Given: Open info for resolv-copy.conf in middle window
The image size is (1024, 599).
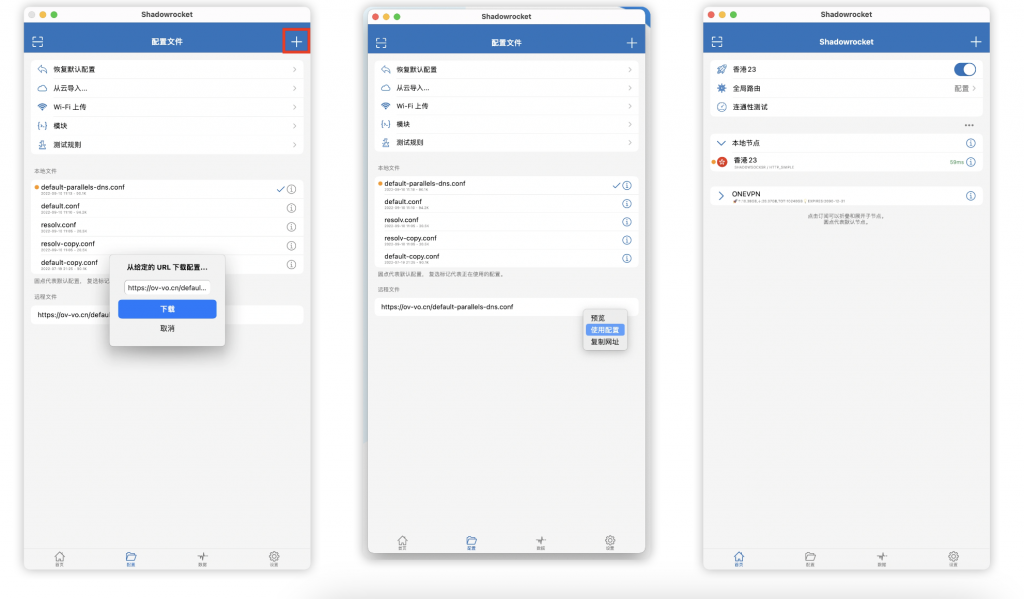Looking at the screenshot, I should [627, 240].
